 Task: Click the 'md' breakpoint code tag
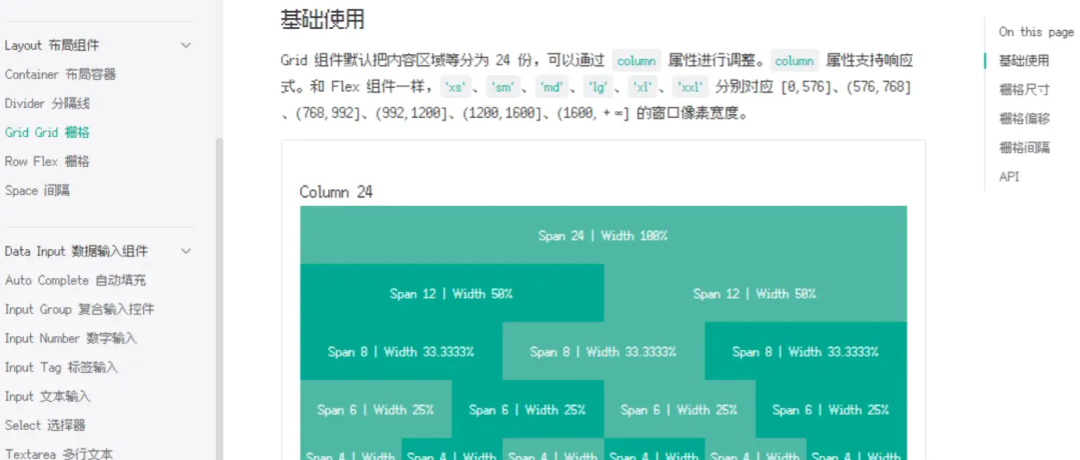point(552,87)
